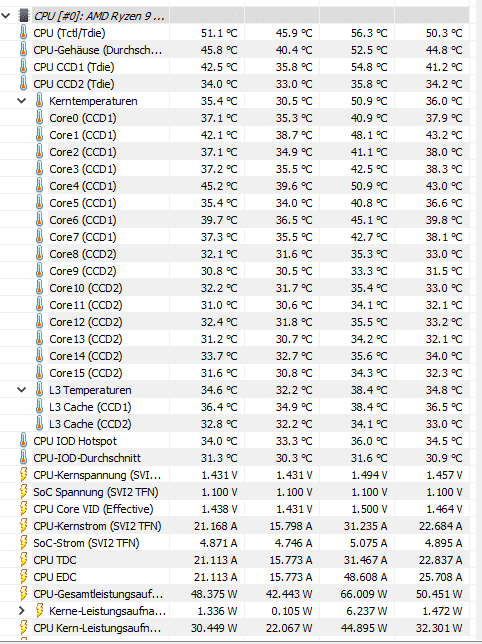Click thermometer icon of Core0 (CCD1)
Image resolution: width=482 pixels, height=644 pixels.
[x=39, y=118]
